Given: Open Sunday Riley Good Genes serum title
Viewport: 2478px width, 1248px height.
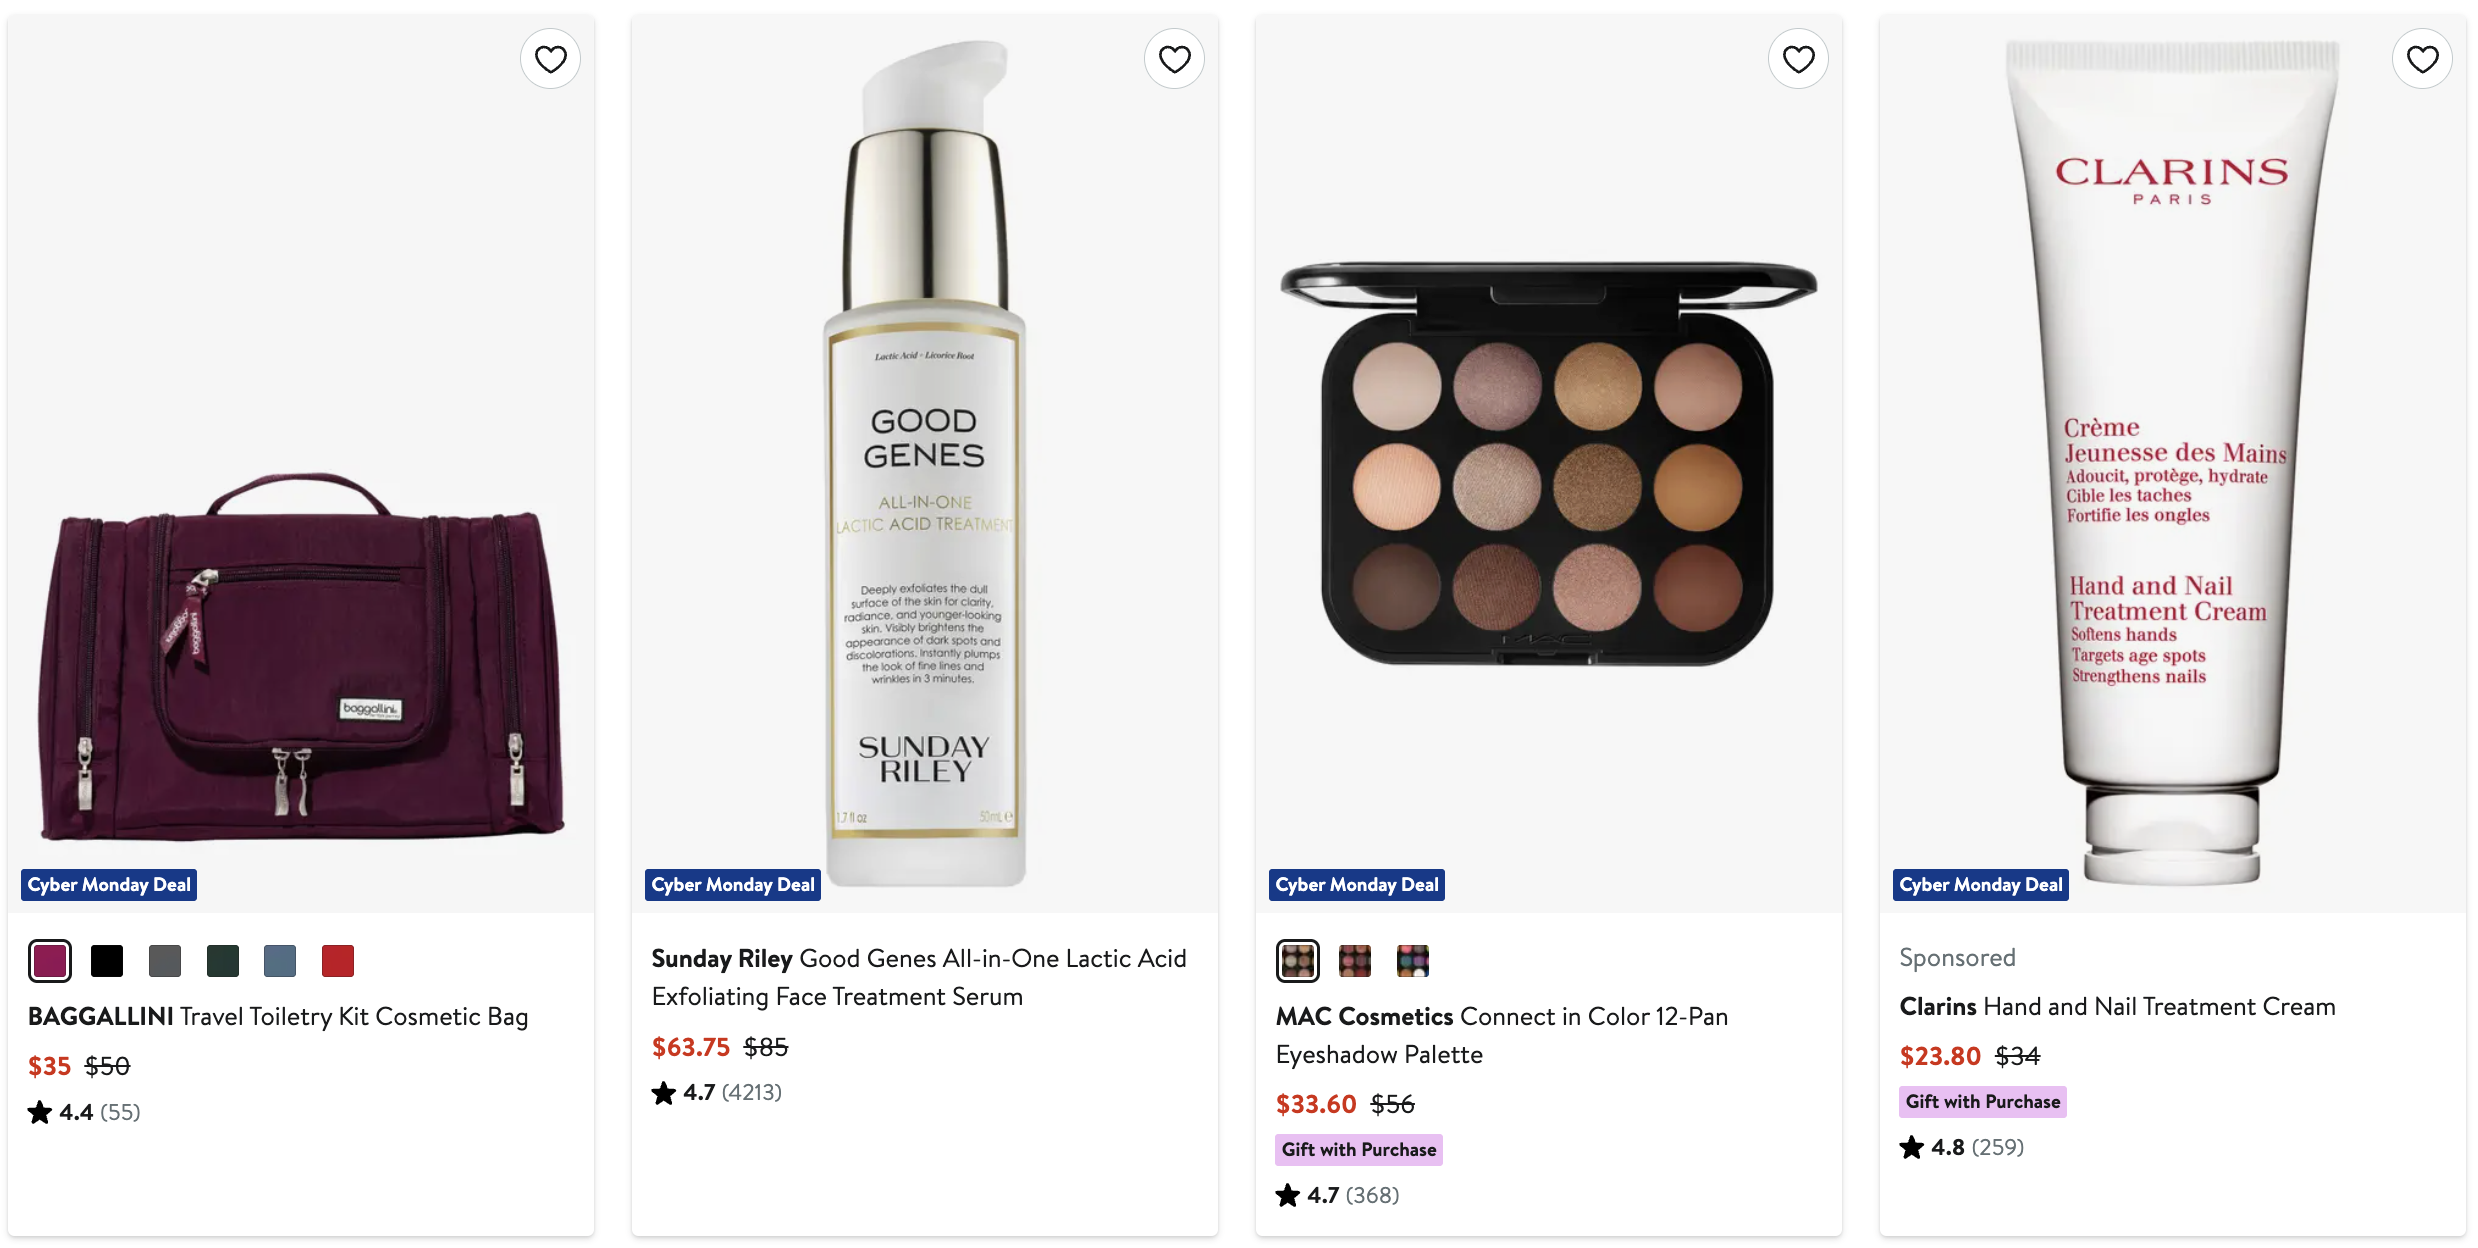Looking at the screenshot, I should tap(918, 977).
